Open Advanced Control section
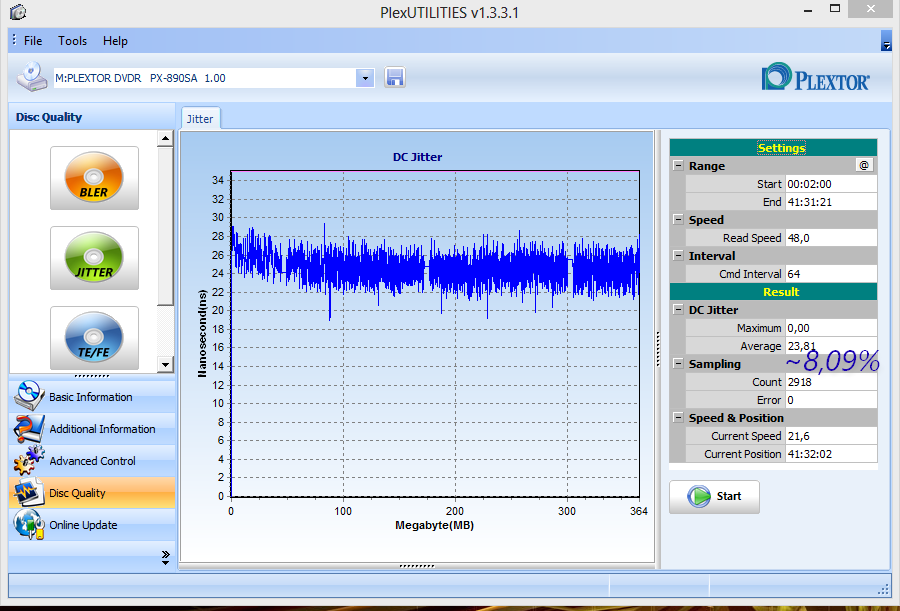 (92, 461)
